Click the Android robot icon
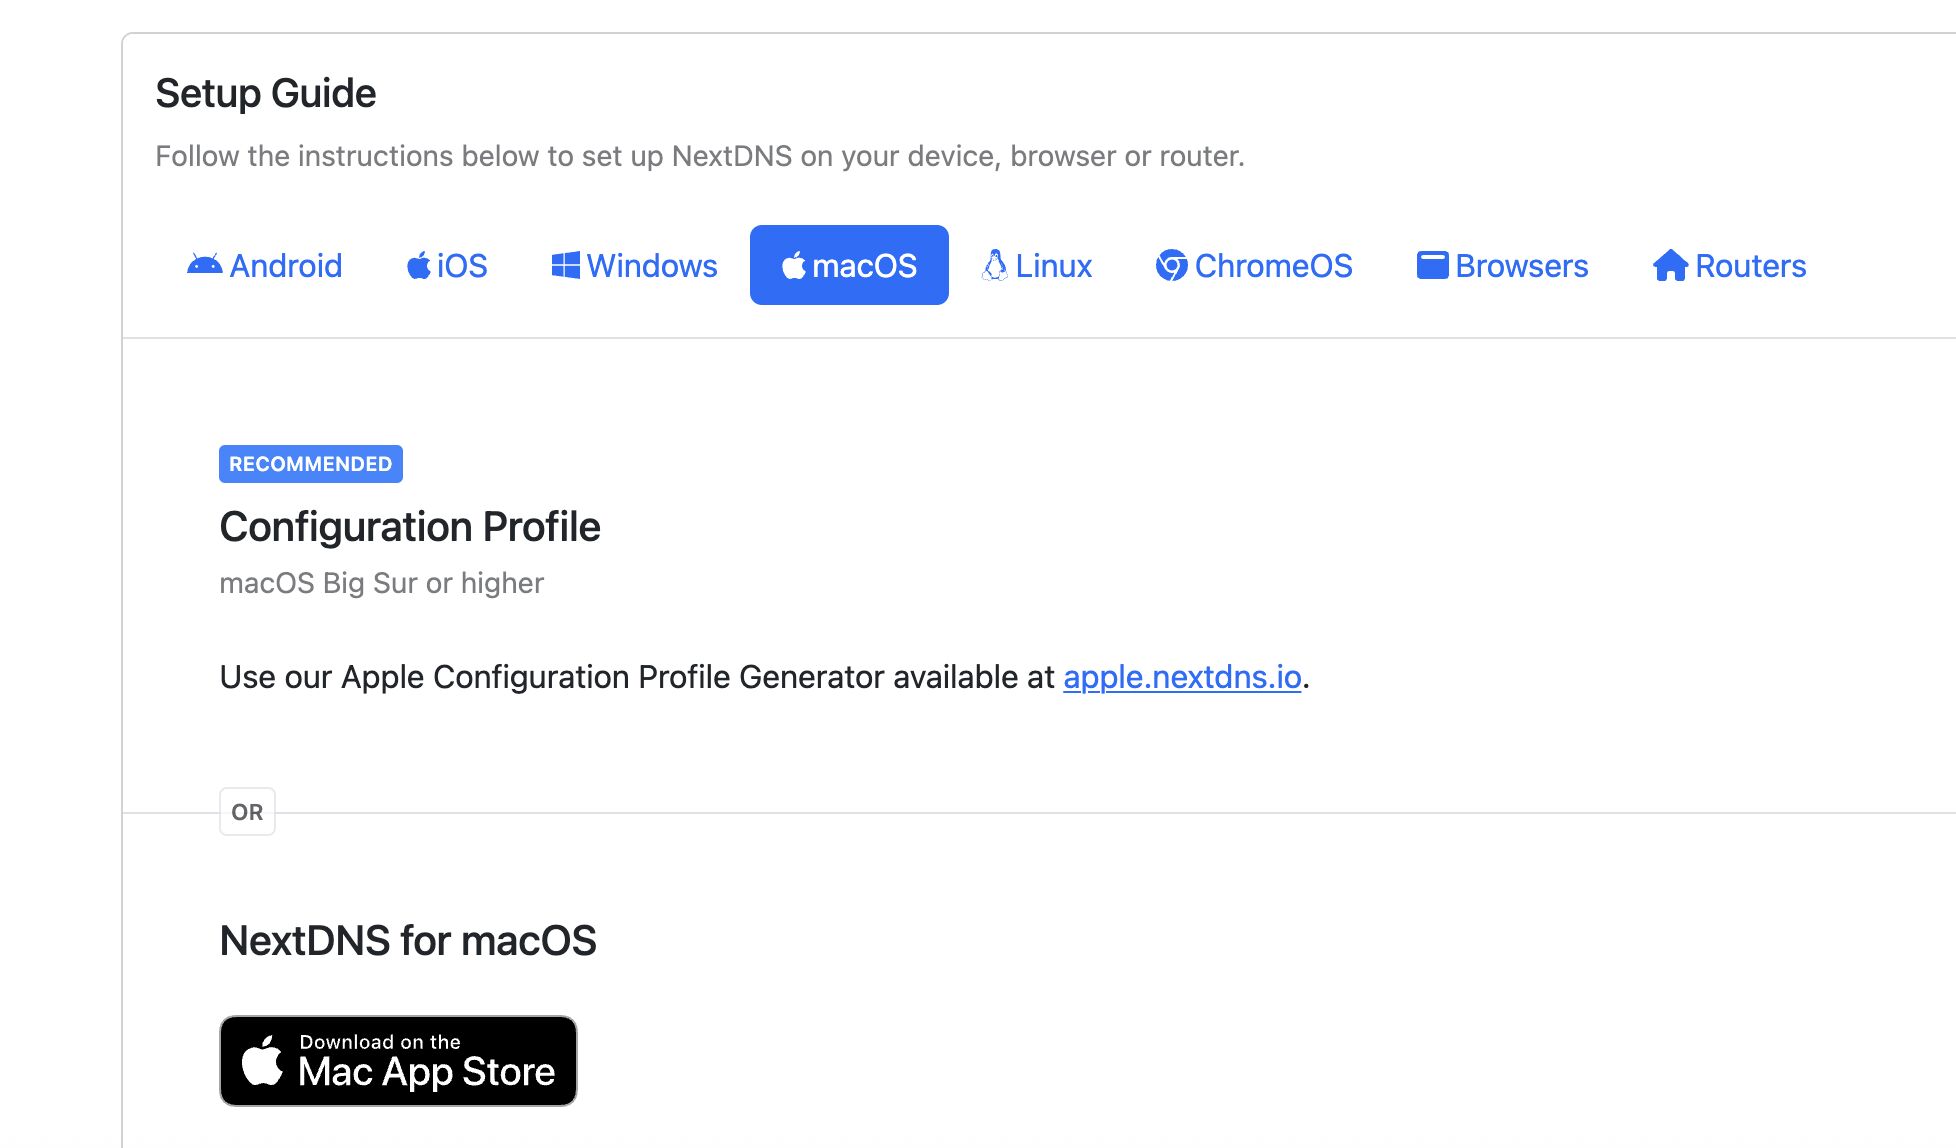The width and height of the screenshot is (1956, 1148). [x=204, y=265]
